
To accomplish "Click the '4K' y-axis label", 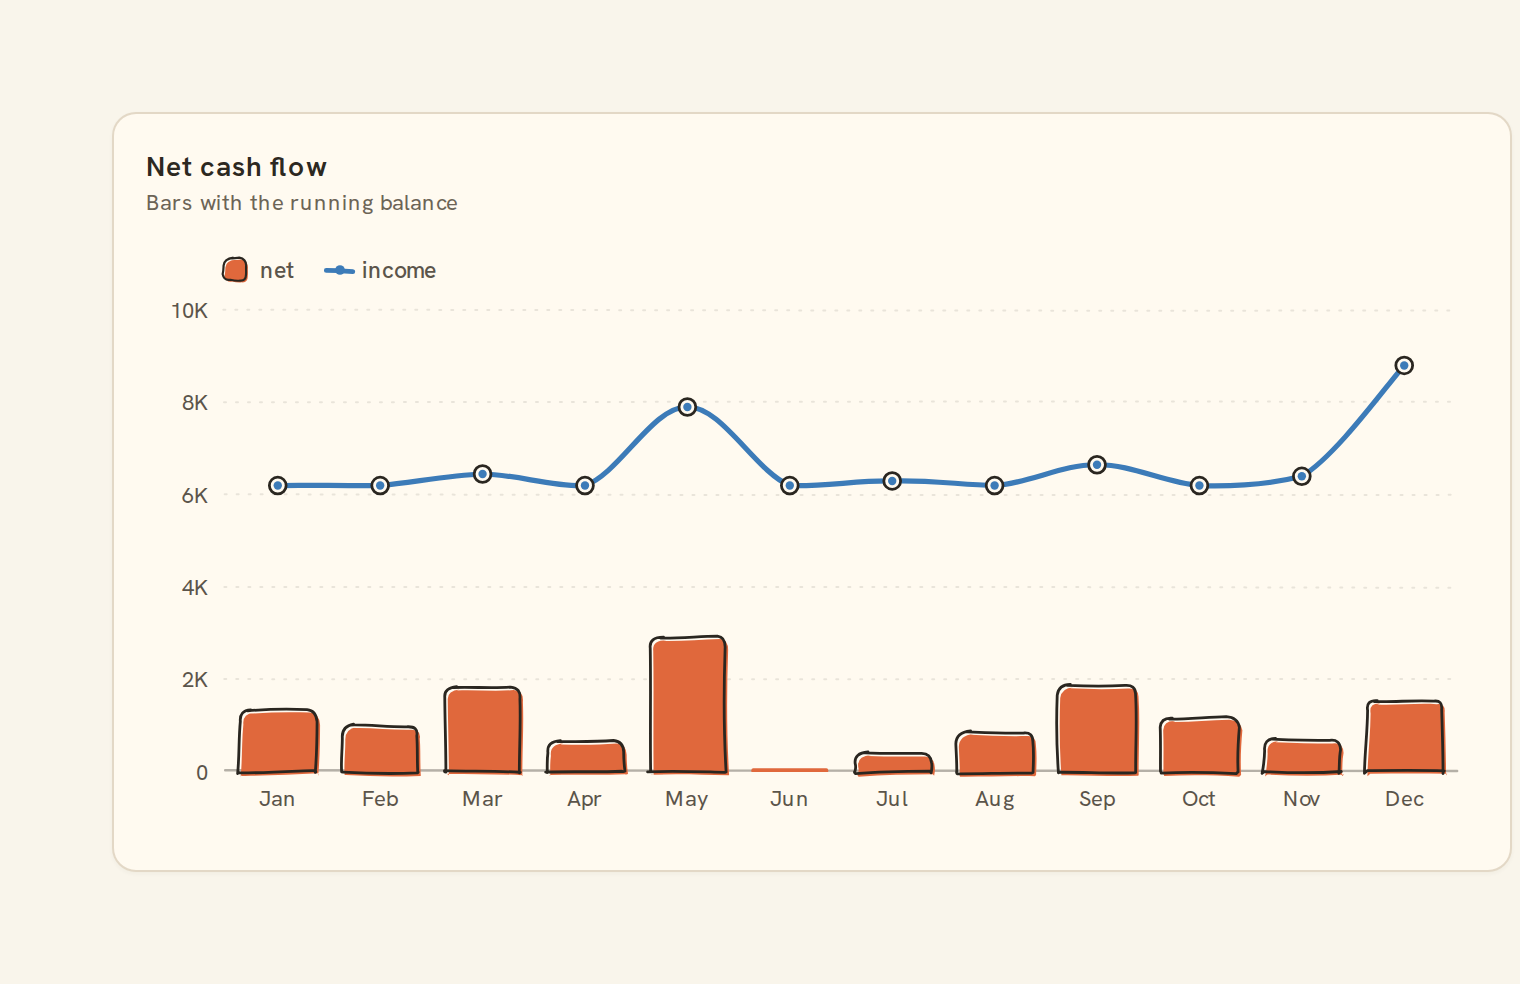I will 195,588.
